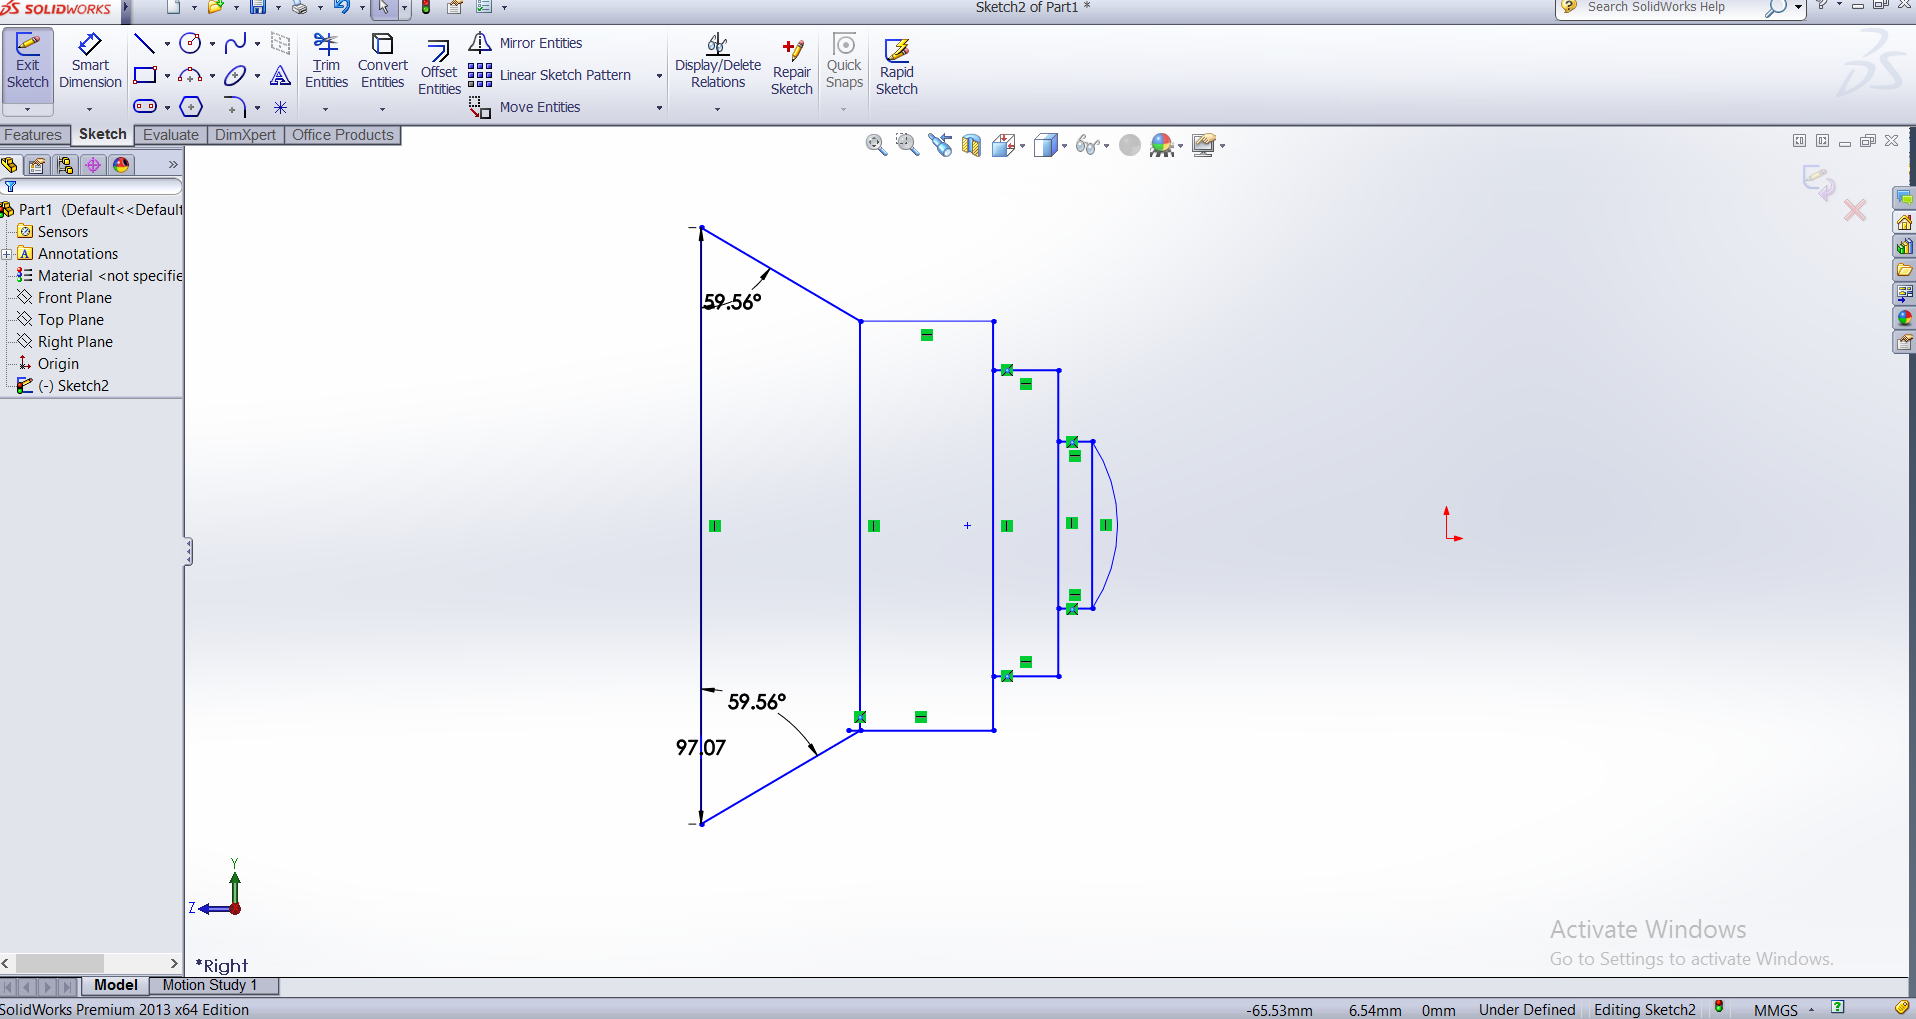Switch to the DimXpert tab

click(x=245, y=135)
